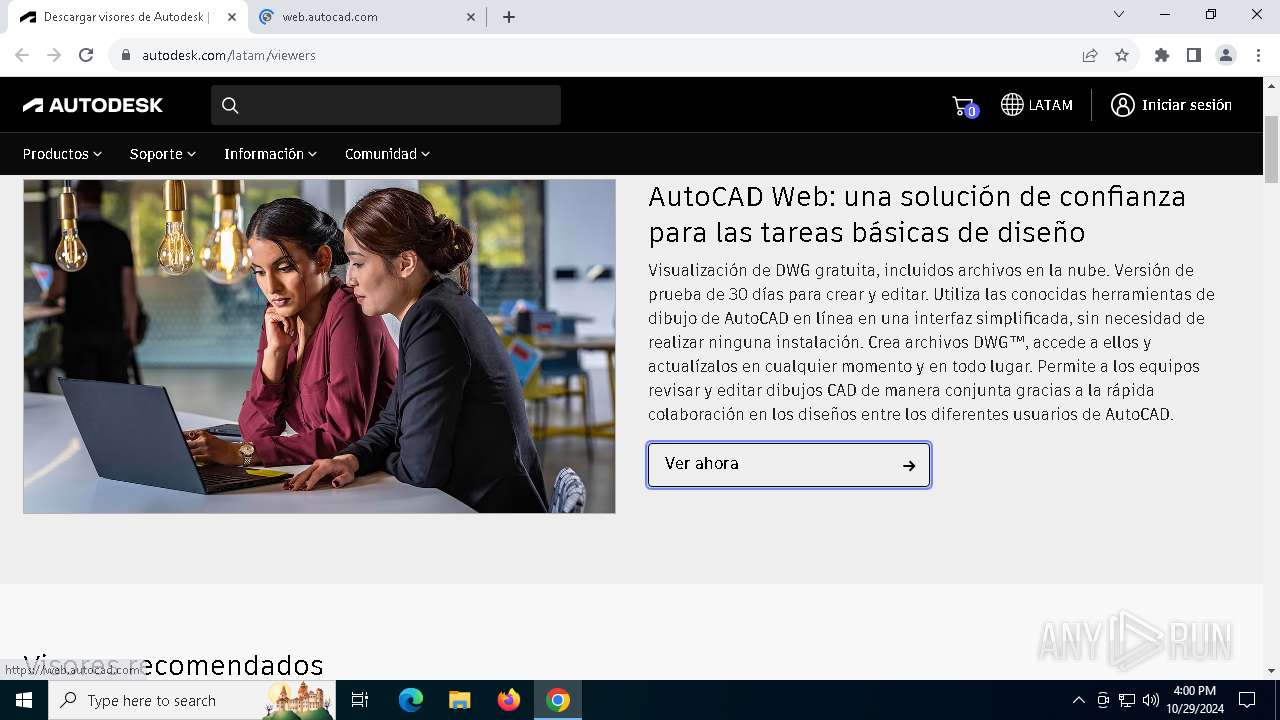Click the Autodesk logo
1280x720 pixels.
tap(93, 105)
